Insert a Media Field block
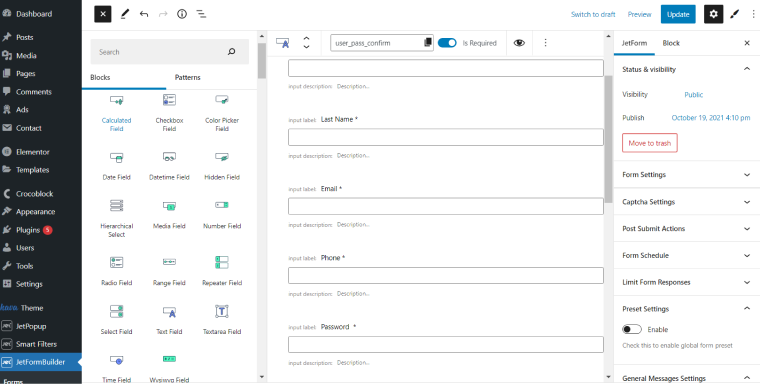 click(169, 215)
